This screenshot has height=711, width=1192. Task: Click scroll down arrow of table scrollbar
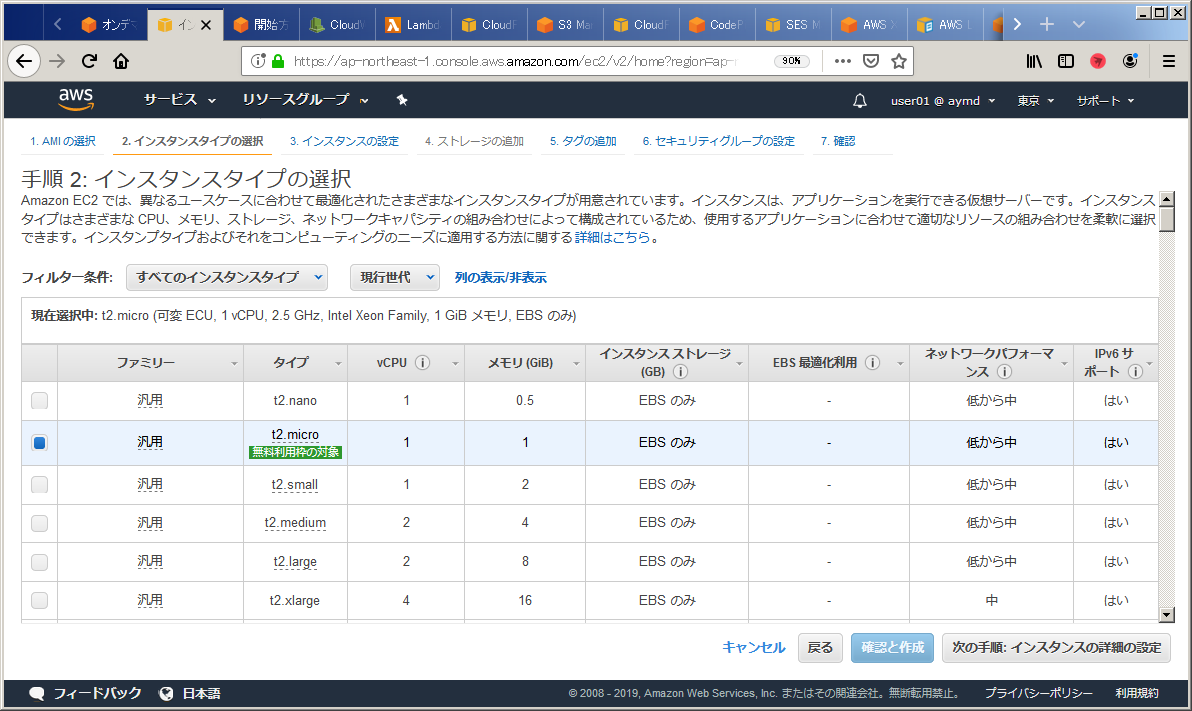(1167, 615)
